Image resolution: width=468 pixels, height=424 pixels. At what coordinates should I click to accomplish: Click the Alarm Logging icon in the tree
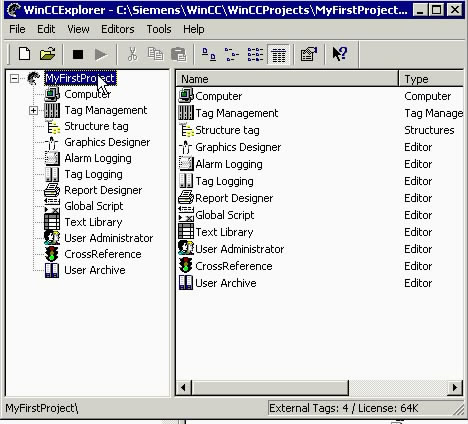point(52,158)
